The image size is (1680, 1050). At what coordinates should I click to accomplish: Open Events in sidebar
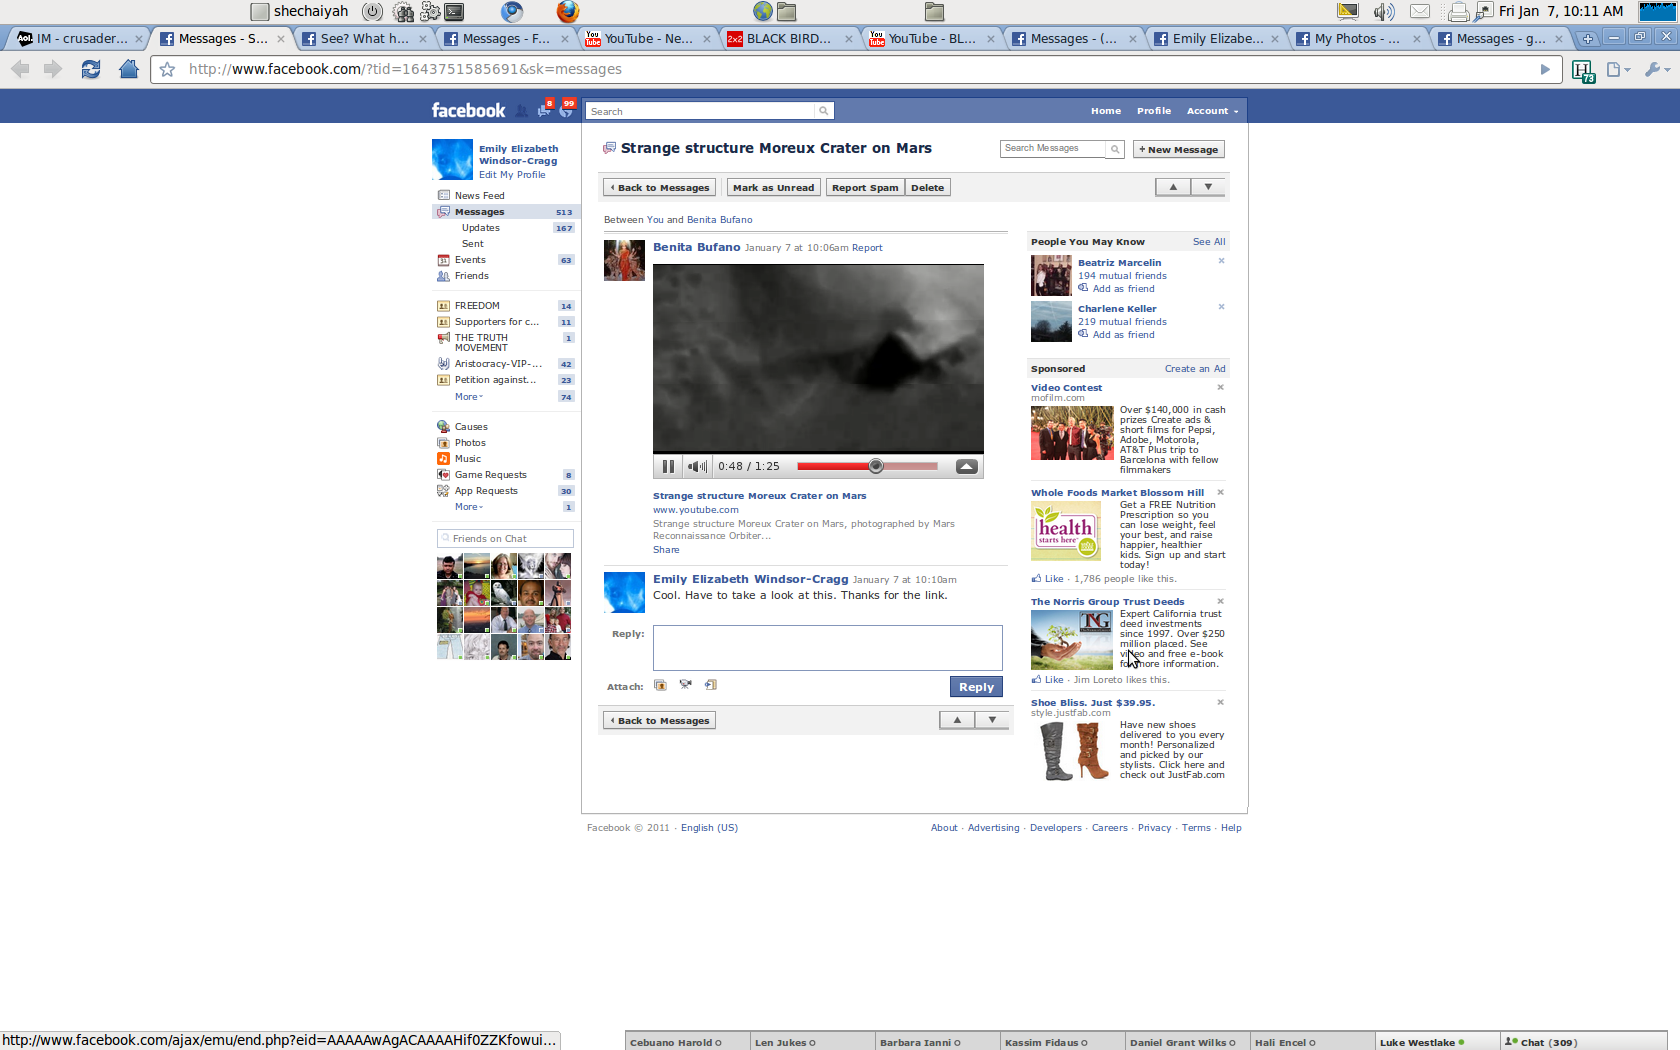[470, 260]
